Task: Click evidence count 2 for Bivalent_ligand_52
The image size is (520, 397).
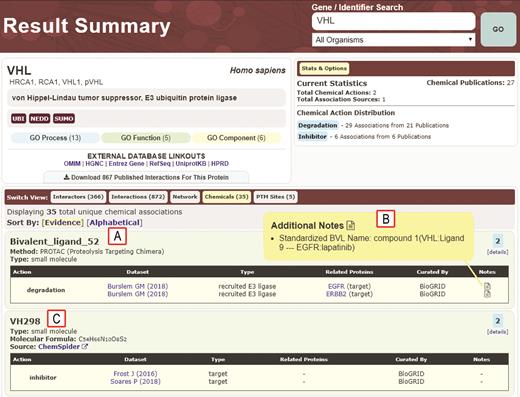Action: 497,241
